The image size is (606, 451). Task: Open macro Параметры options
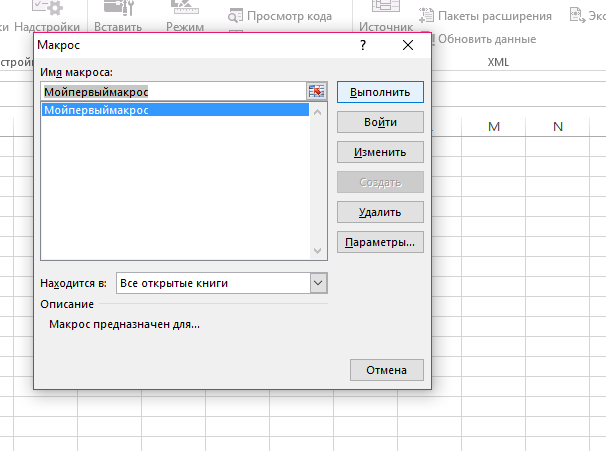tap(380, 242)
